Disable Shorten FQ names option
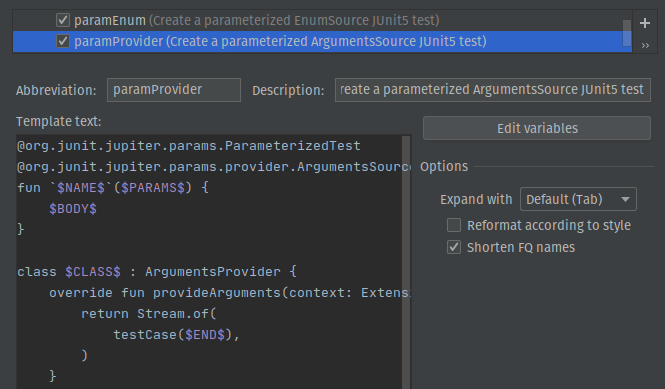The height and width of the screenshot is (389, 665). click(454, 247)
